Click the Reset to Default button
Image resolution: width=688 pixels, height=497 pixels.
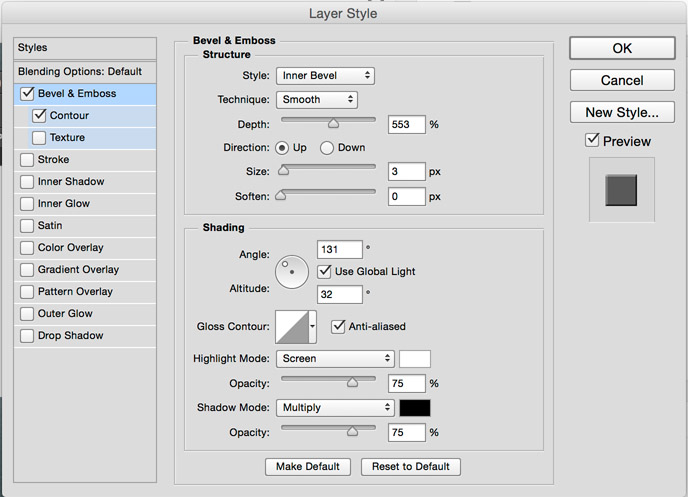point(411,467)
